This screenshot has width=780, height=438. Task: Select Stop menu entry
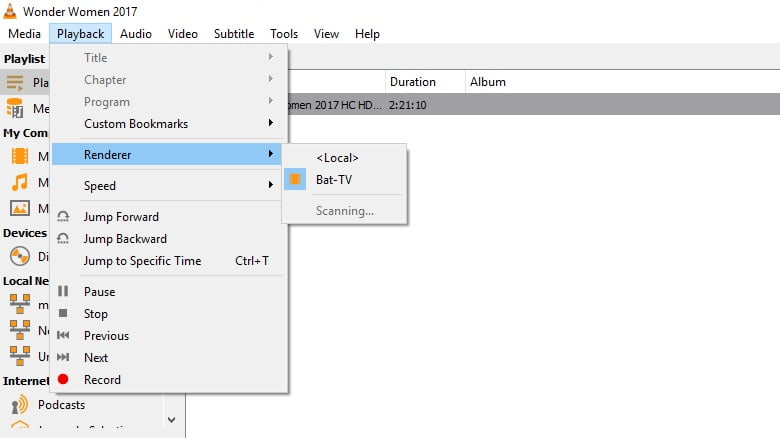click(x=169, y=314)
